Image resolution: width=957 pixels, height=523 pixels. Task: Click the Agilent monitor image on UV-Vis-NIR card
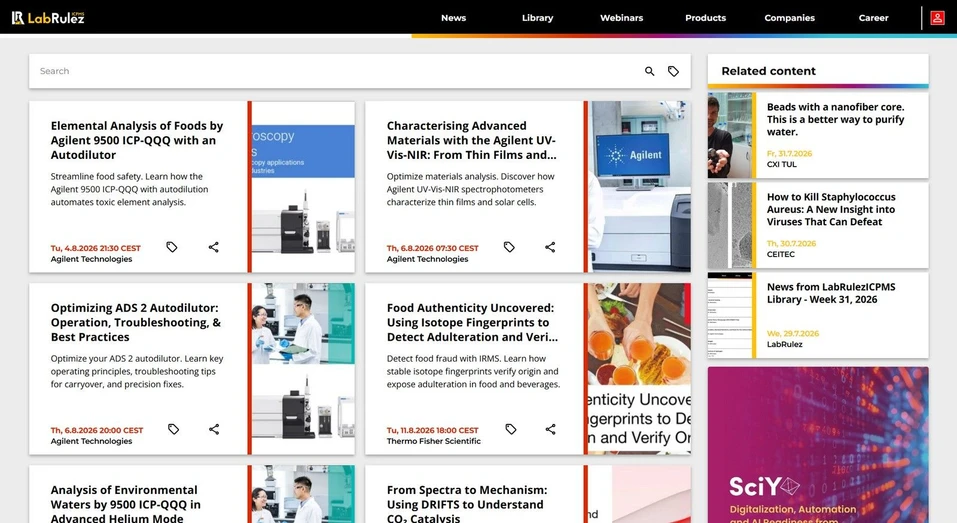[640, 187]
